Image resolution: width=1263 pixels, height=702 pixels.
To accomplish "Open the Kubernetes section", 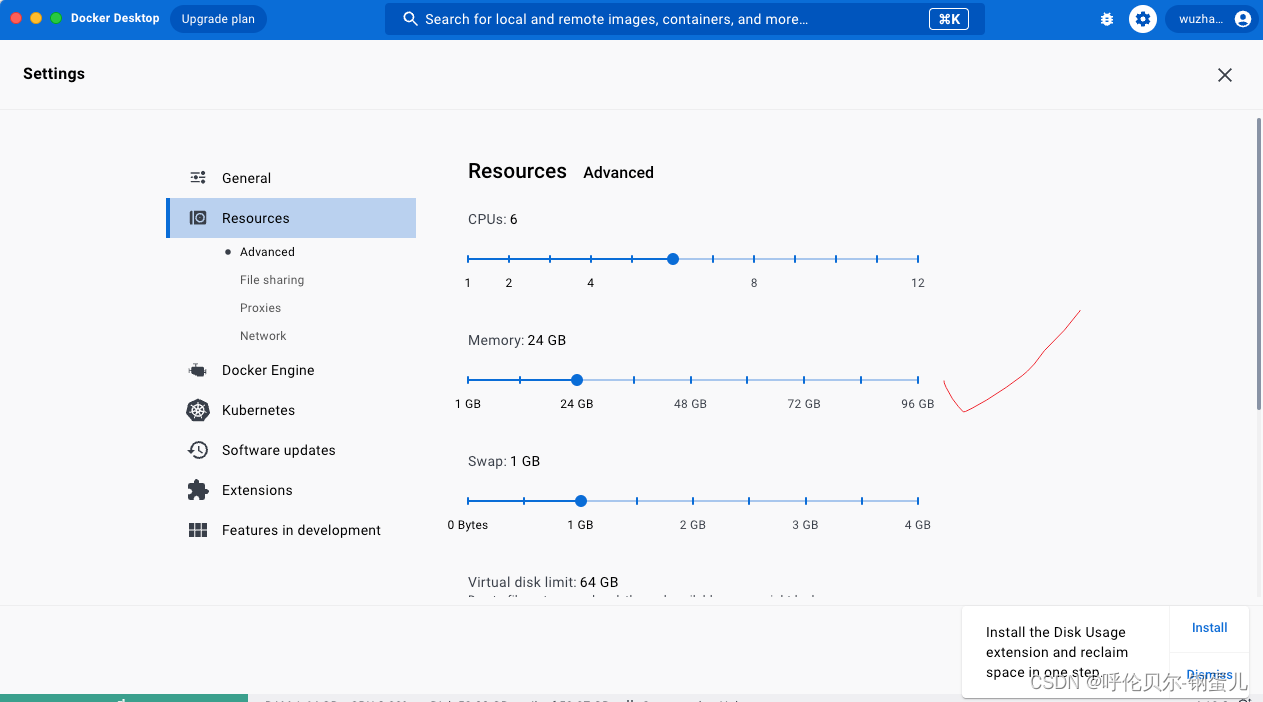I will point(291,410).
